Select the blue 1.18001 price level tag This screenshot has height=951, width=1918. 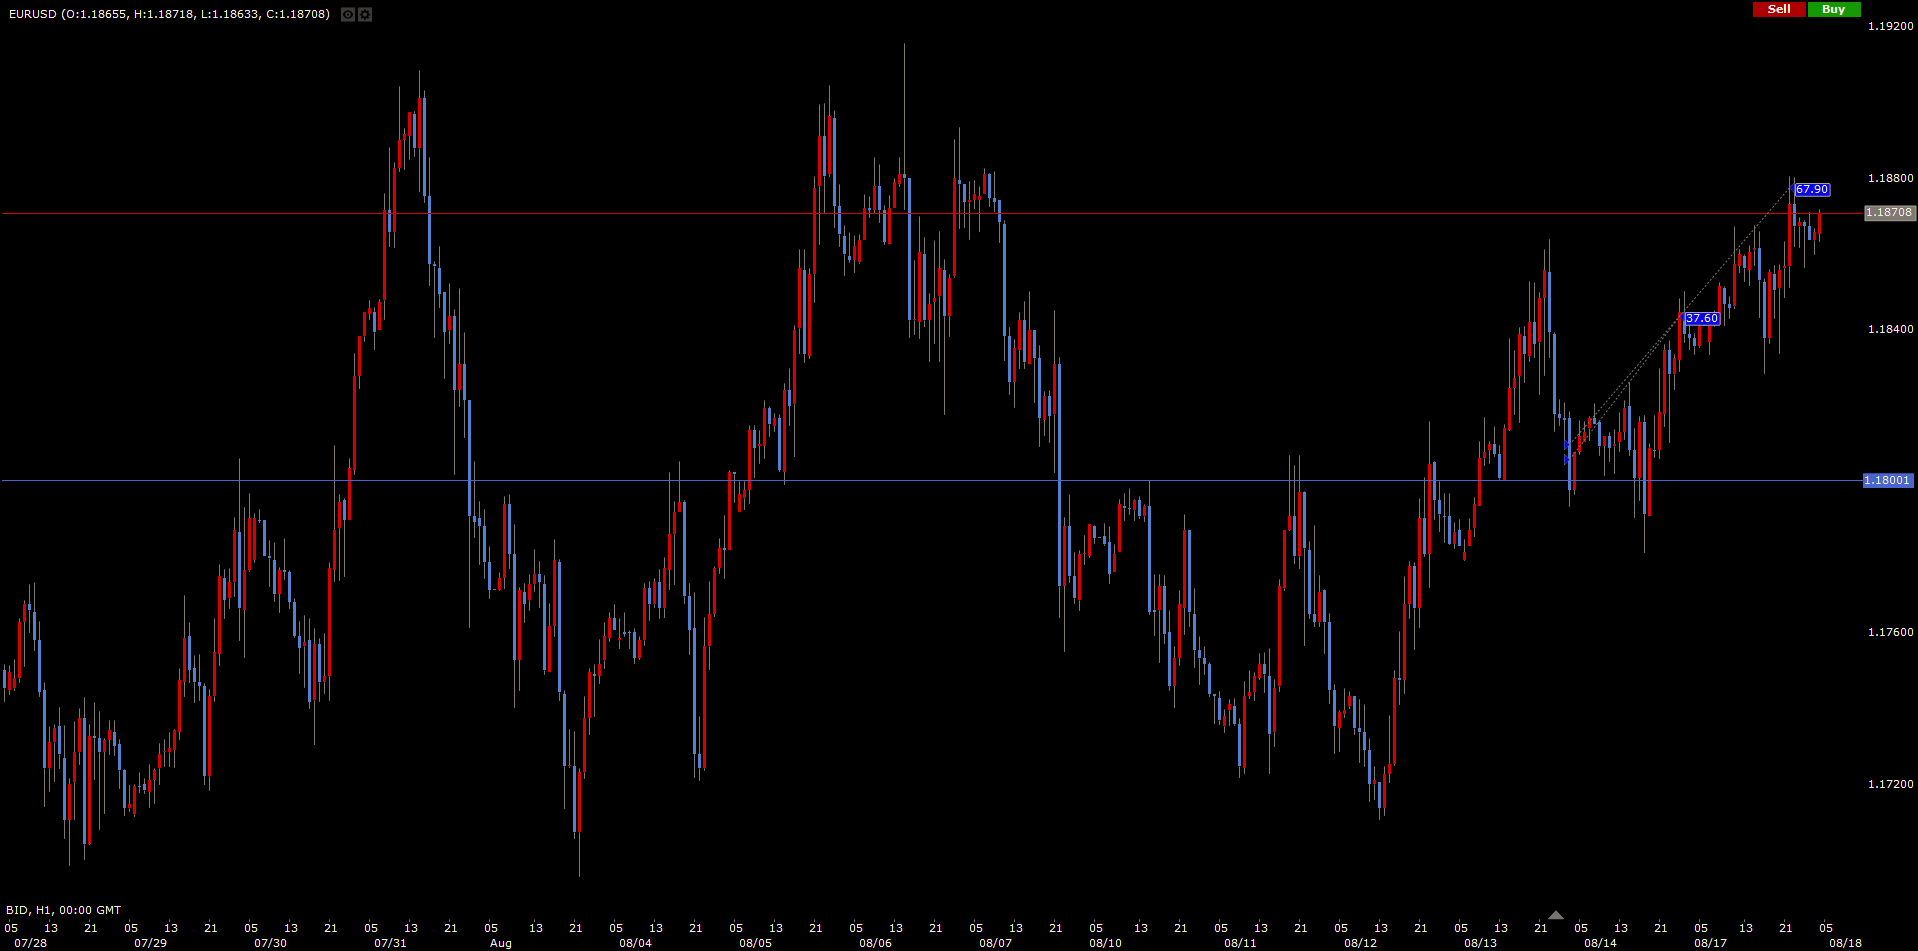point(1887,481)
